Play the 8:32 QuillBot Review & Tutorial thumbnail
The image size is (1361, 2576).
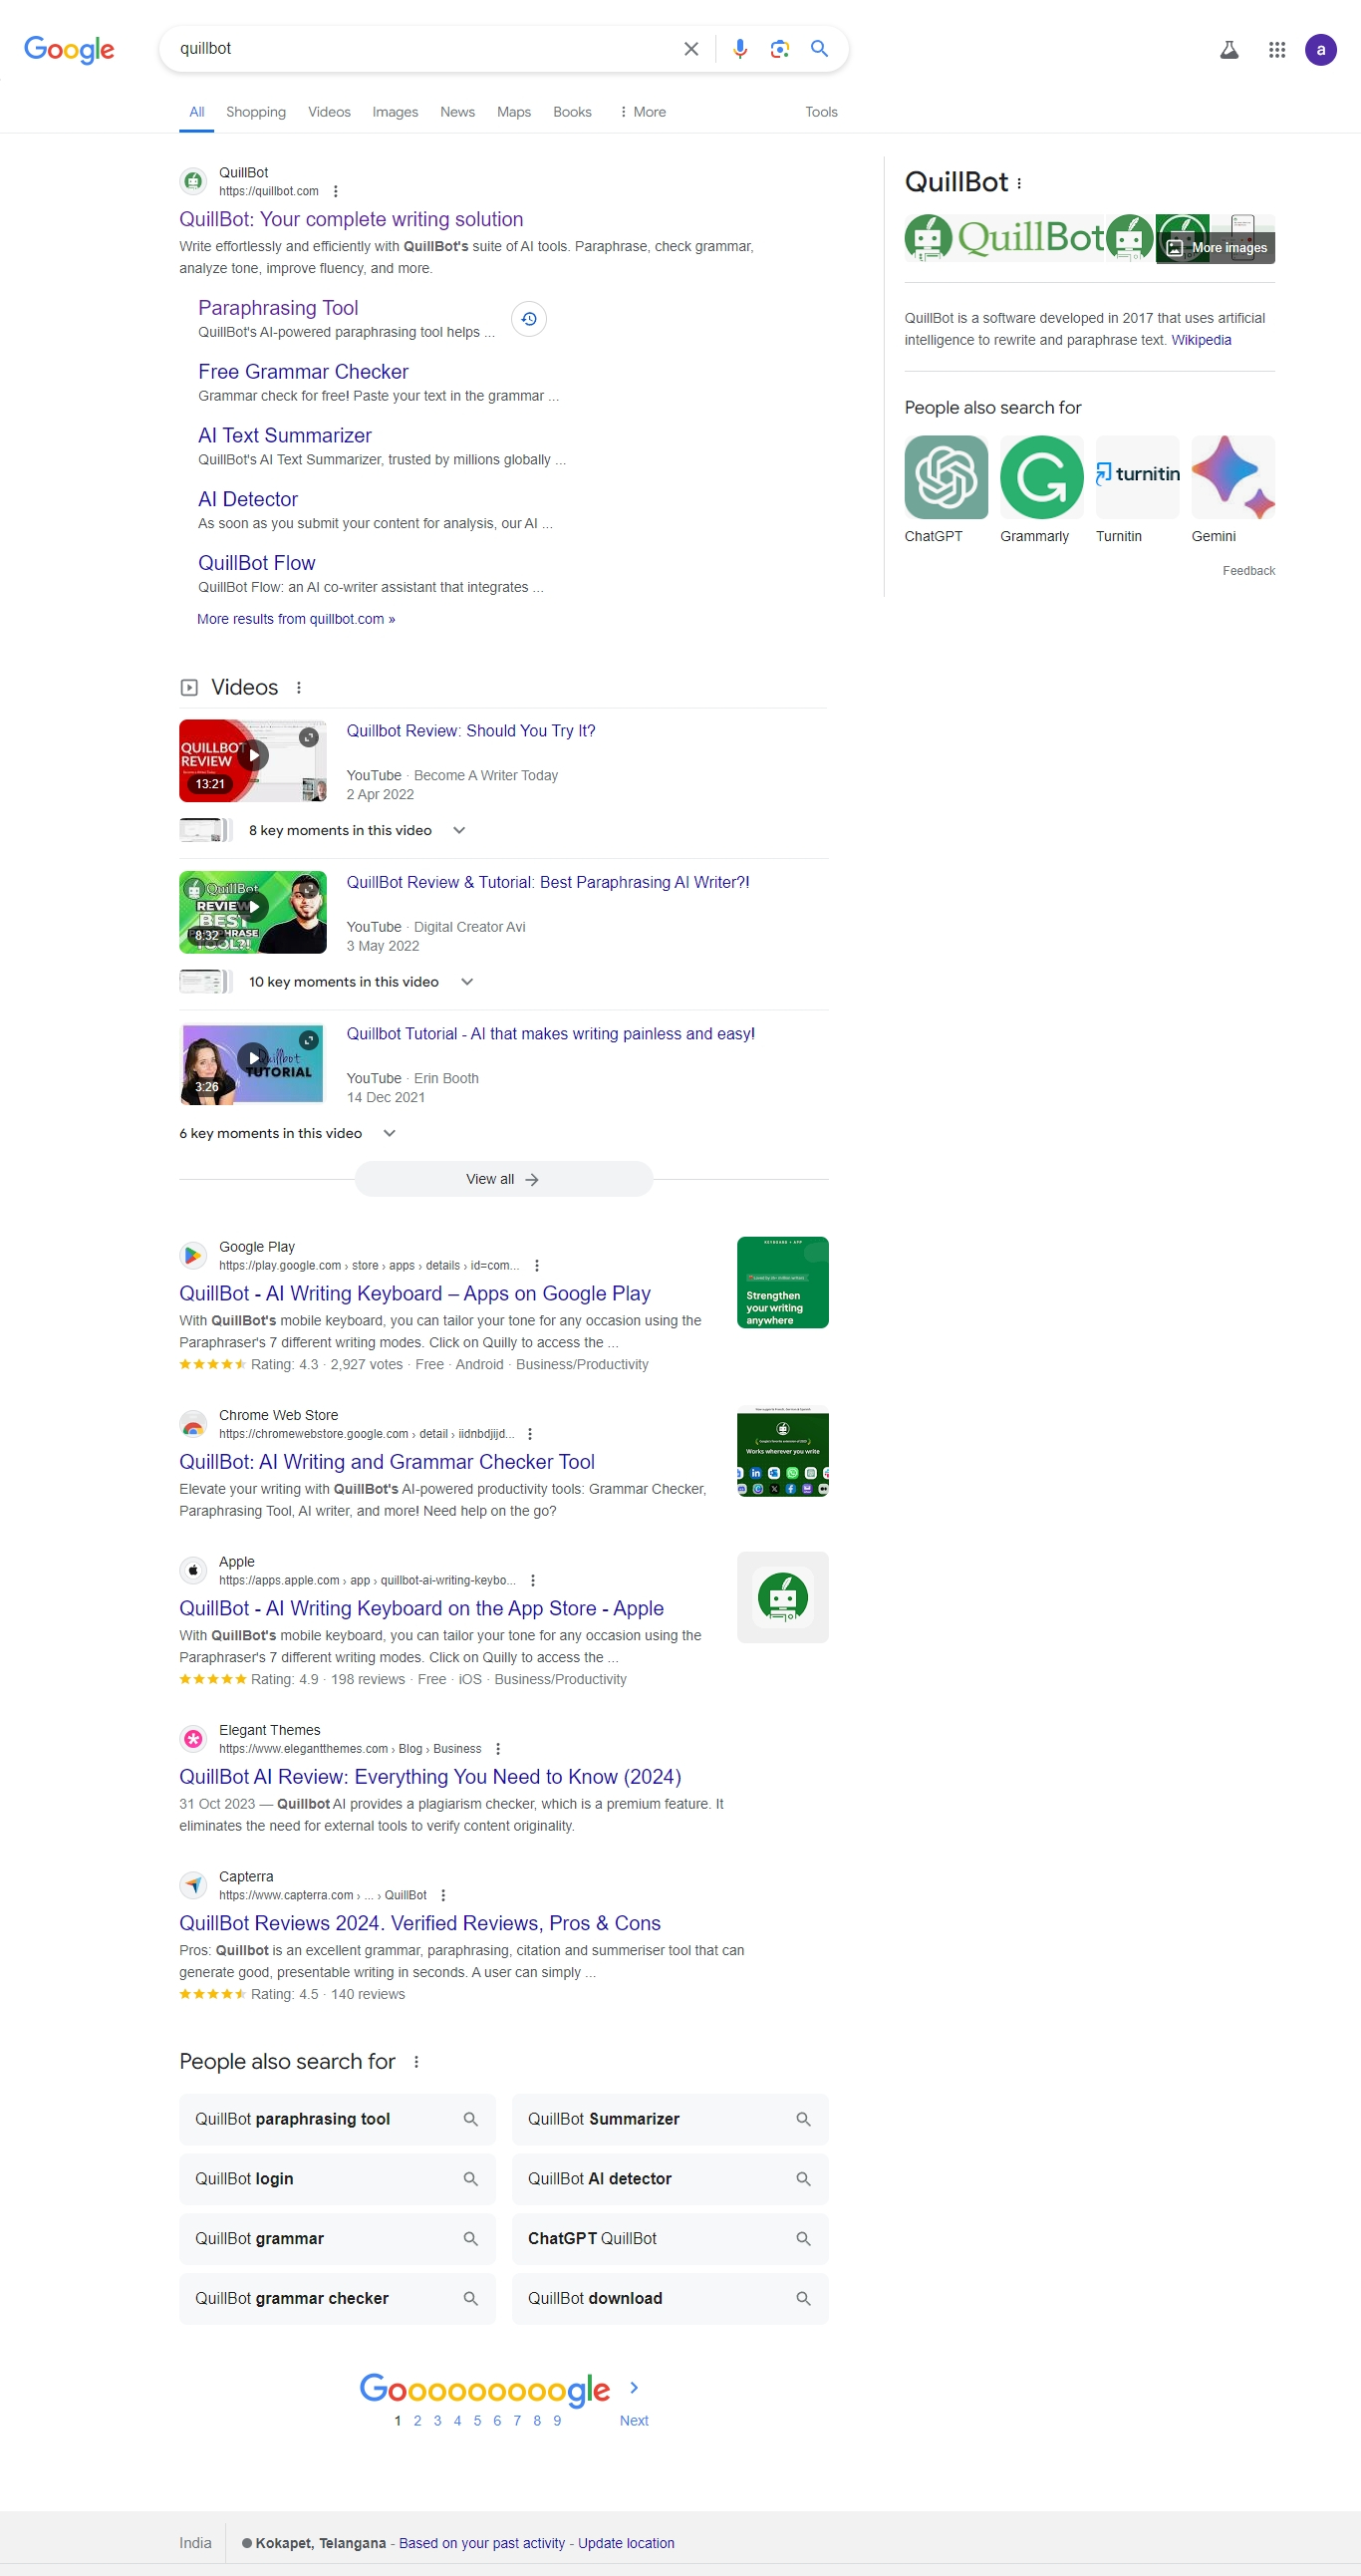click(x=253, y=912)
